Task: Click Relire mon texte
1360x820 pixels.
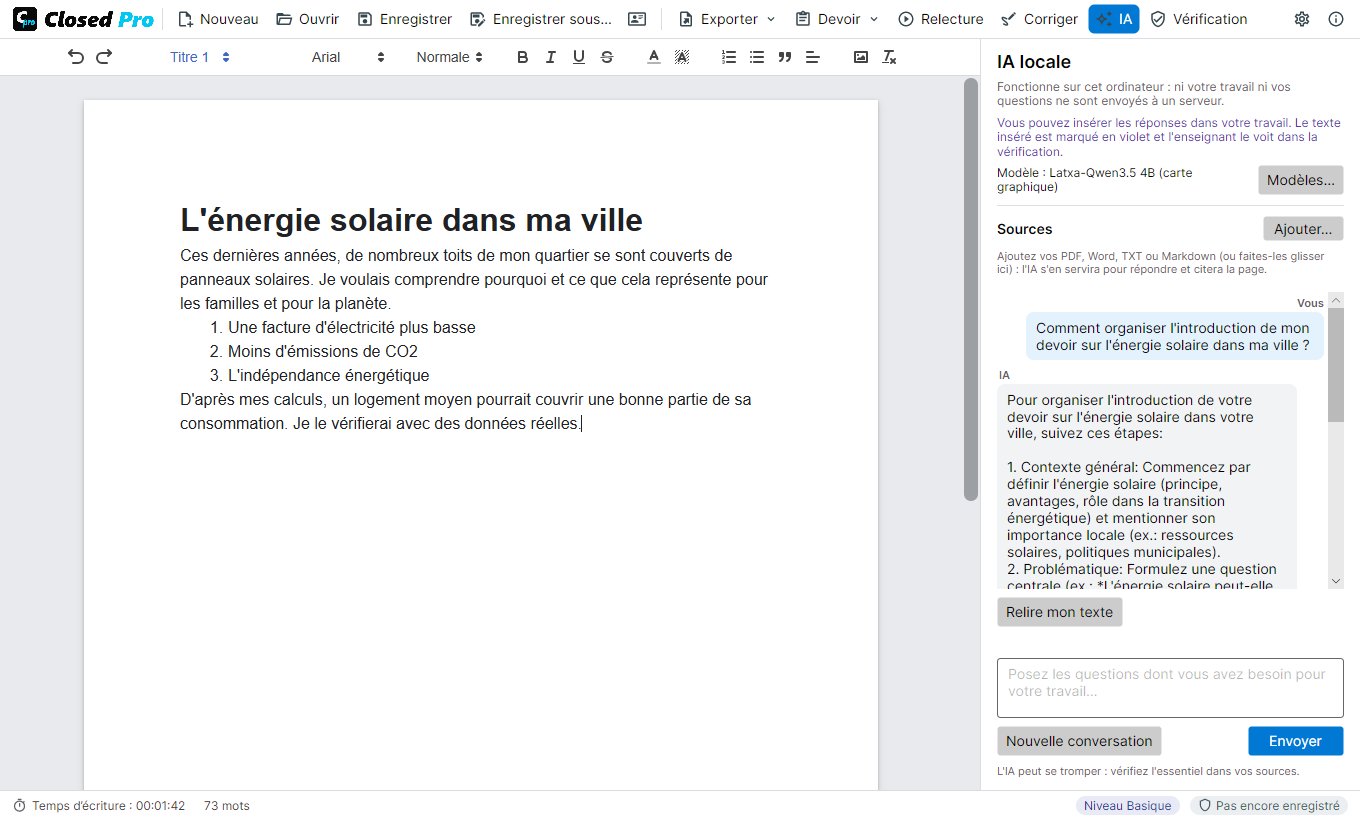Action: 1059,612
